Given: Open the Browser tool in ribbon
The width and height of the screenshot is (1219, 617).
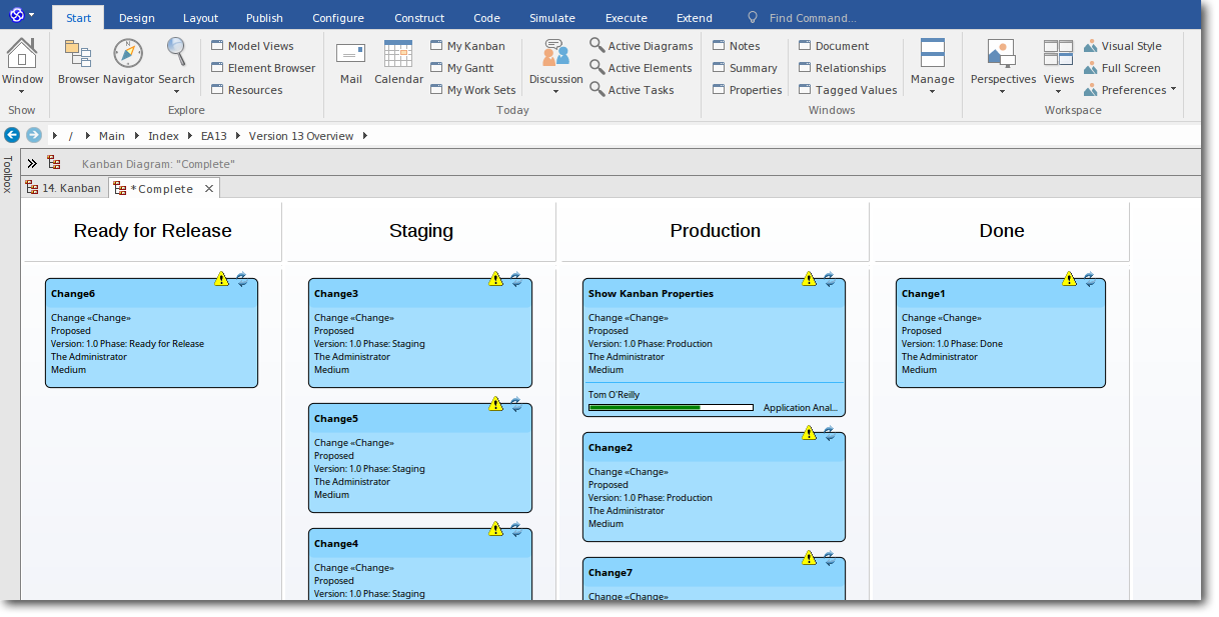Looking at the screenshot, I should [x=78, y=61].
